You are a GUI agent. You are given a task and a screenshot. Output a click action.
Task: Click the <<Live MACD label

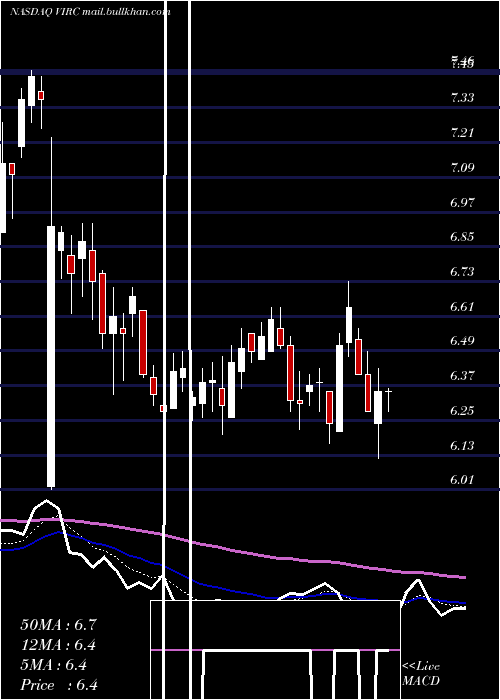421,674
